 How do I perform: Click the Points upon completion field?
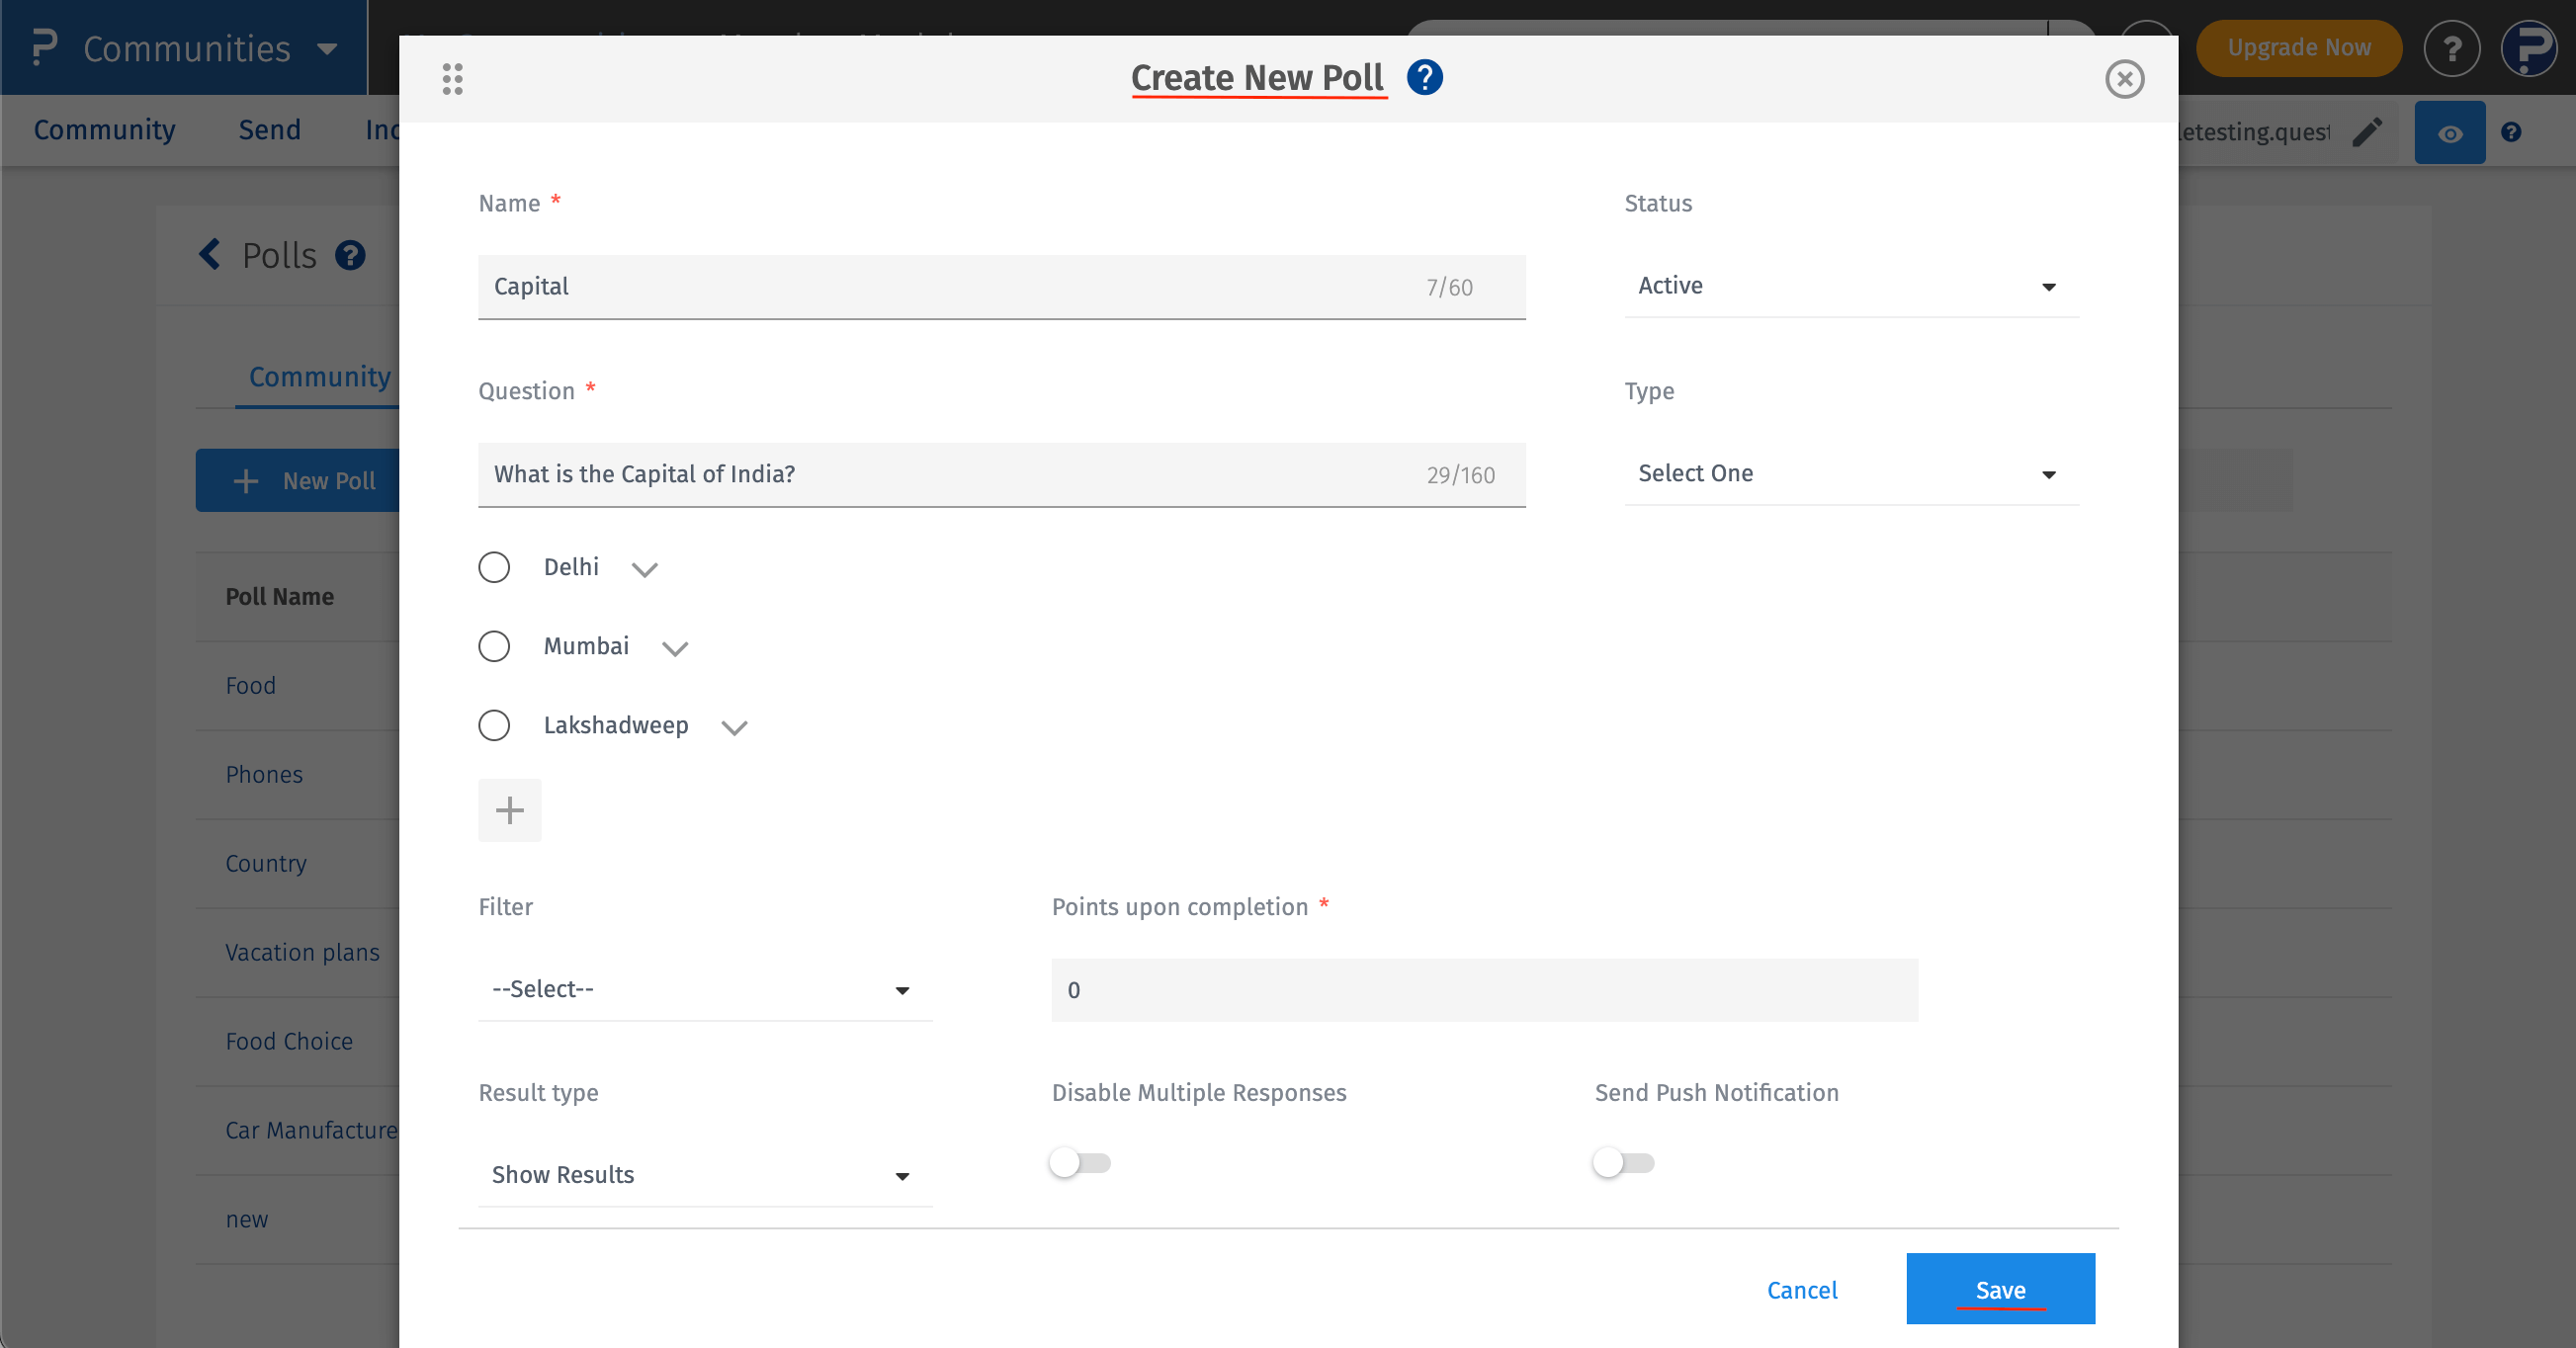pos(1483,990)
